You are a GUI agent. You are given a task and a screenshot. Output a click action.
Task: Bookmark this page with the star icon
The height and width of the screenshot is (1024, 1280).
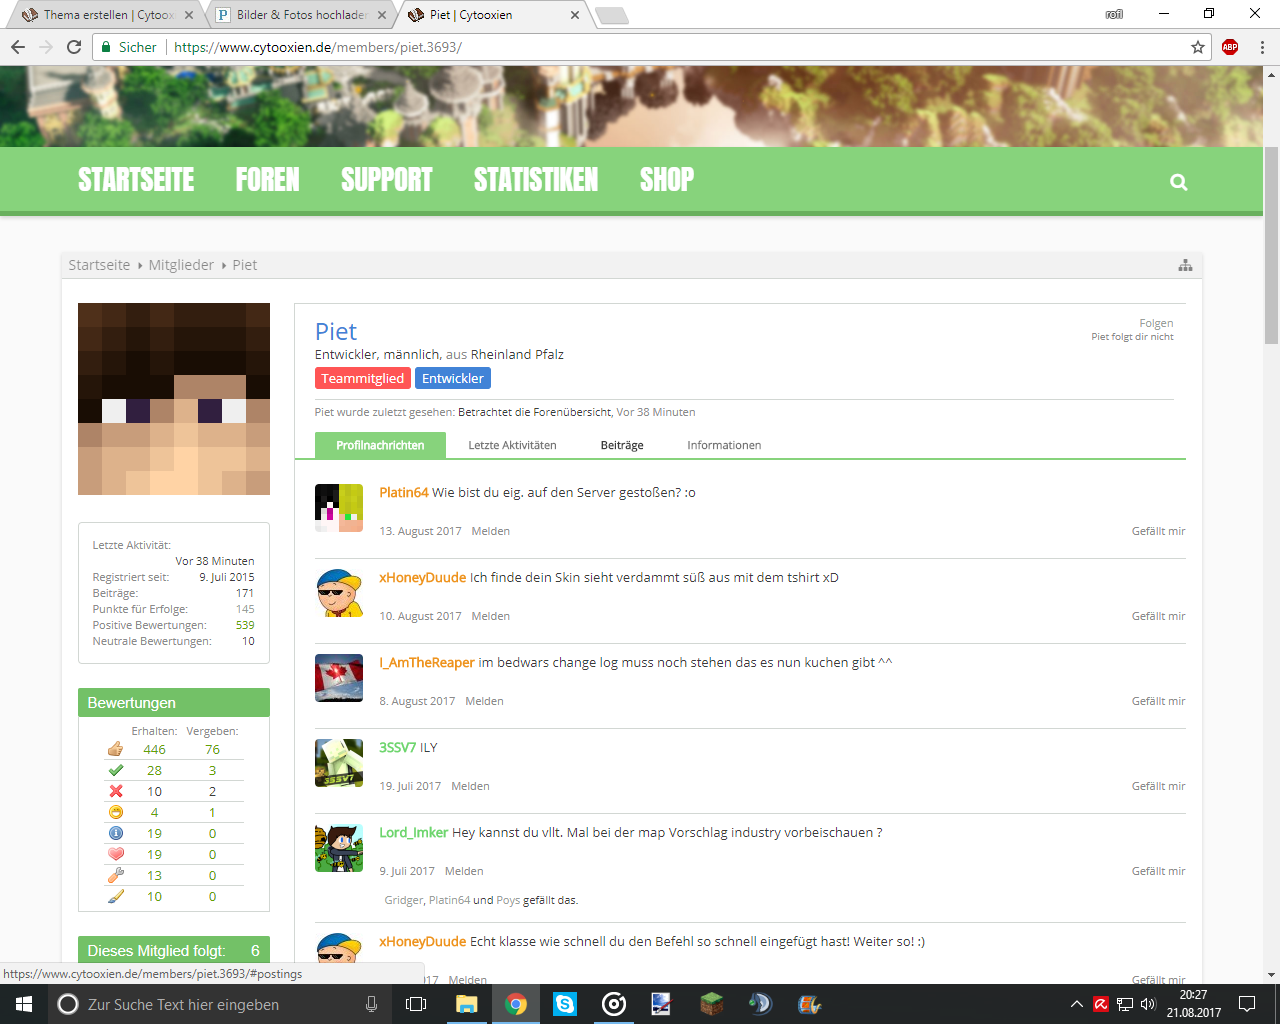tap(1198, 47)
